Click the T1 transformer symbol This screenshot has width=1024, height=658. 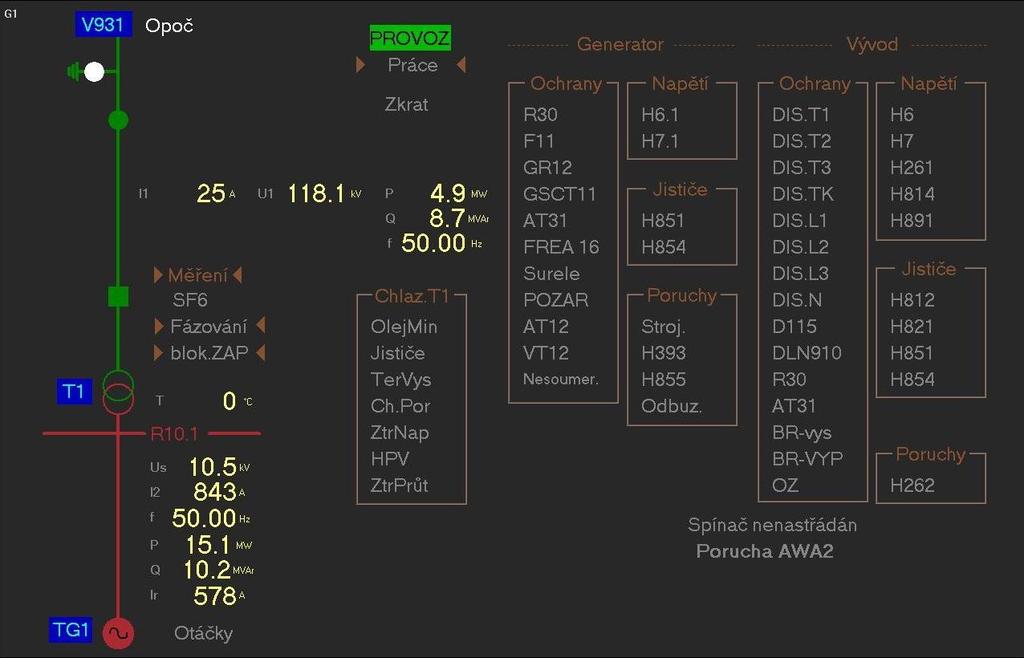pyautogui.click(x=118, y=392)
